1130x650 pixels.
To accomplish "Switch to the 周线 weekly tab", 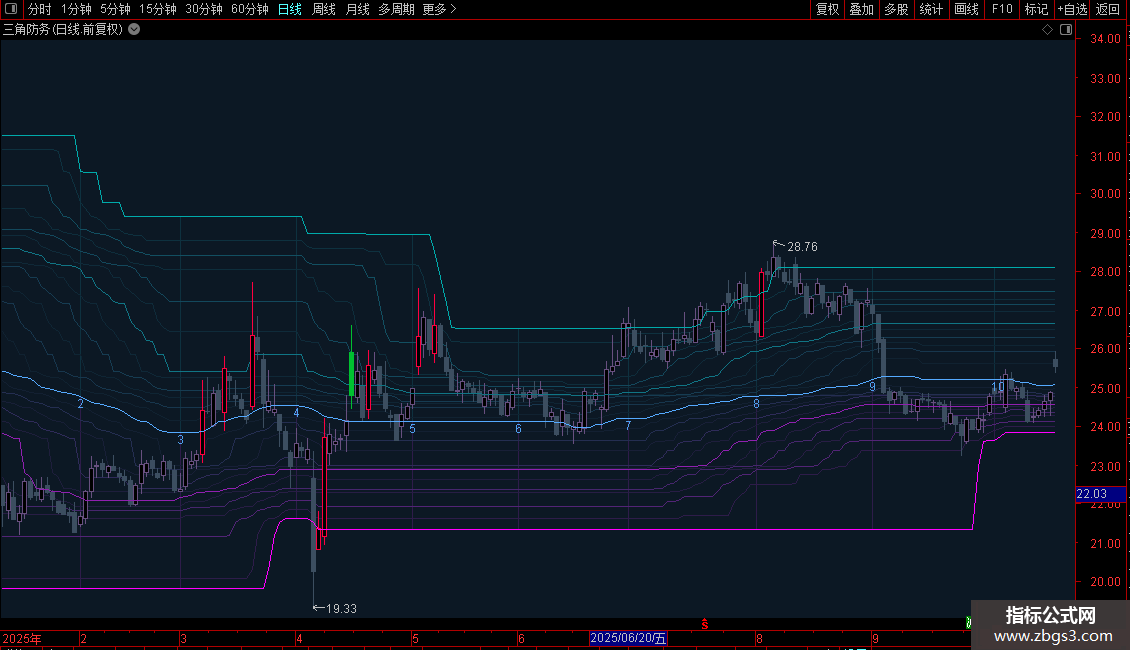I will pyautogui.click(x=324, y=9).
